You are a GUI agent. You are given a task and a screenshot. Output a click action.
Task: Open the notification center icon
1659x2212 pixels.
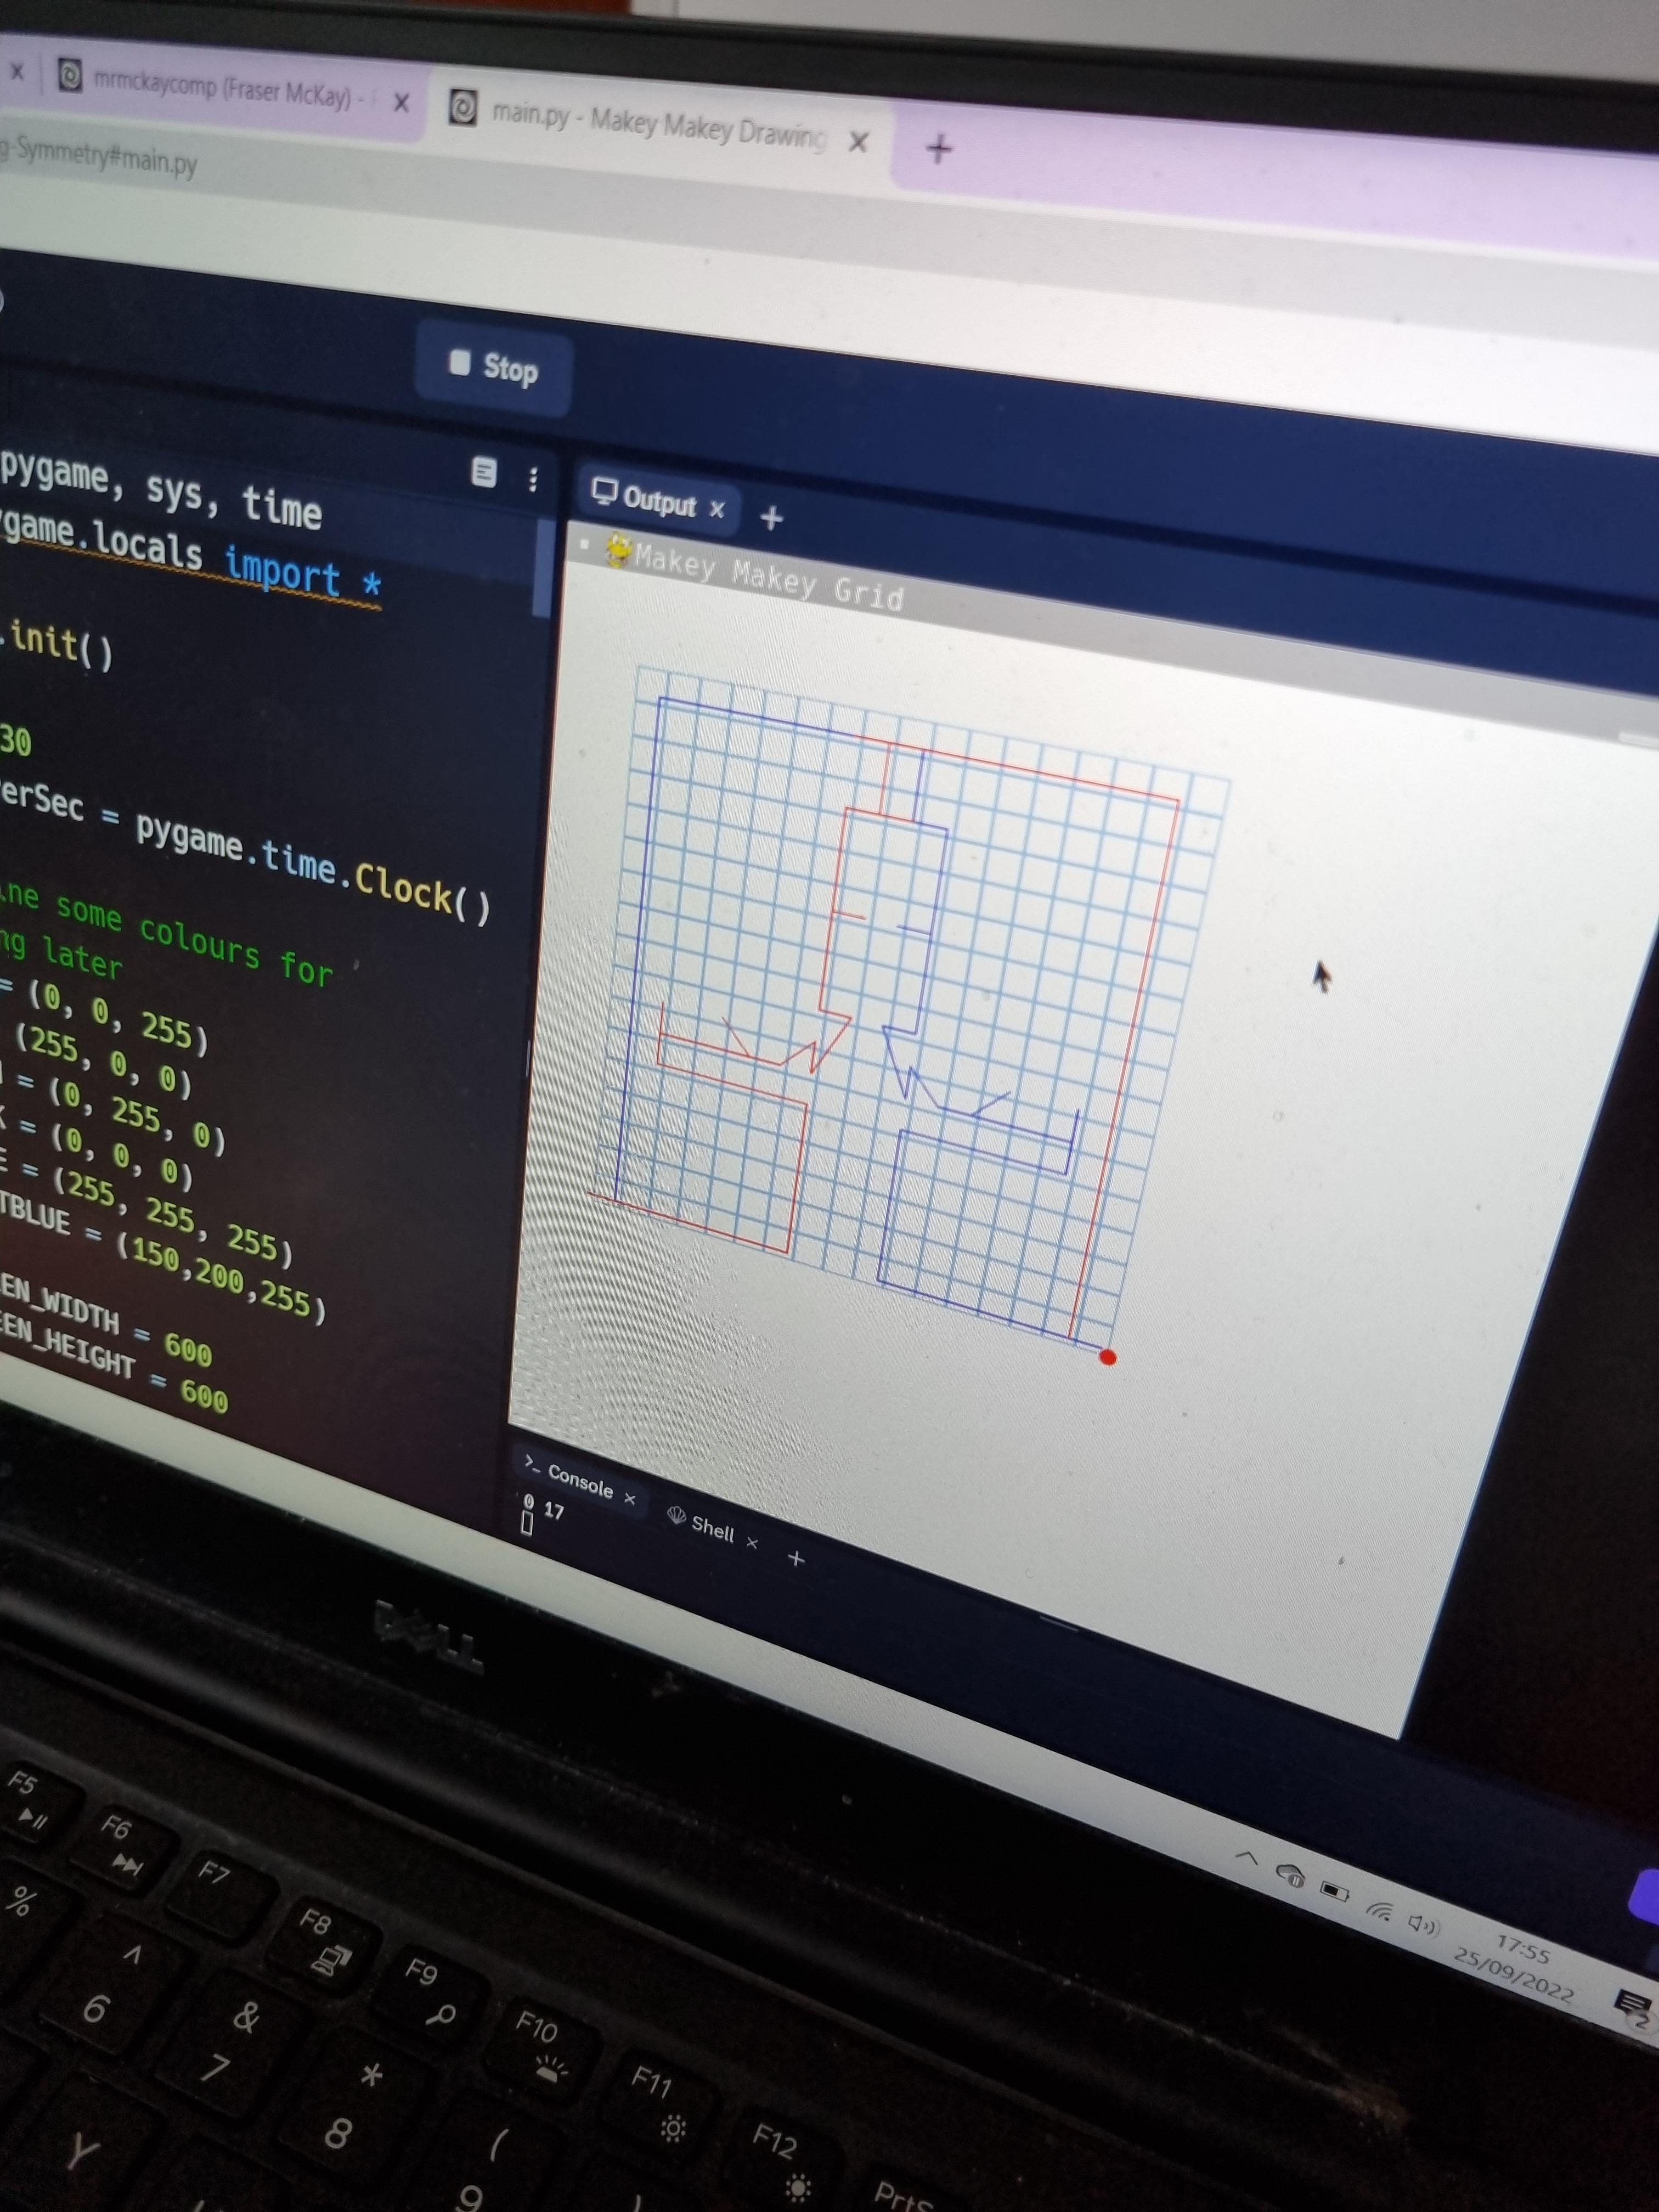tap(1632, 2004)
